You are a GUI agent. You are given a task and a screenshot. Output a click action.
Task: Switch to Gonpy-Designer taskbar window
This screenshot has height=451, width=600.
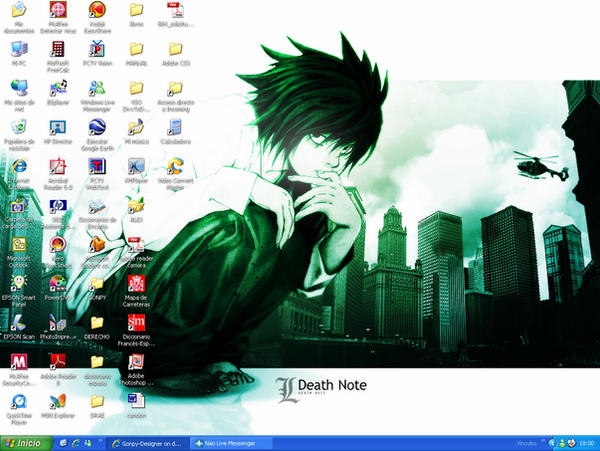click(x=147, y=444)
